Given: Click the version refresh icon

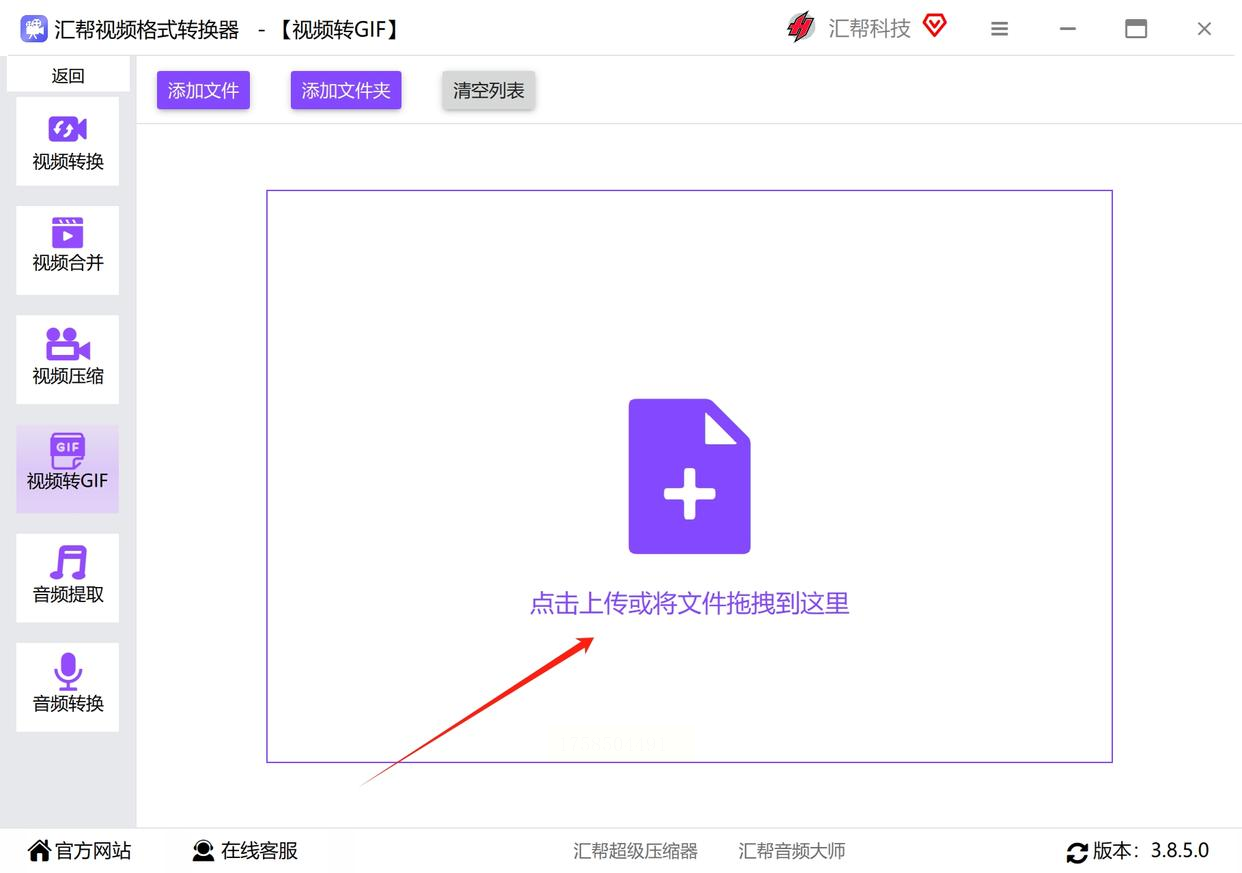Looking at the screenshot, I should click(x=1077, y=853).
